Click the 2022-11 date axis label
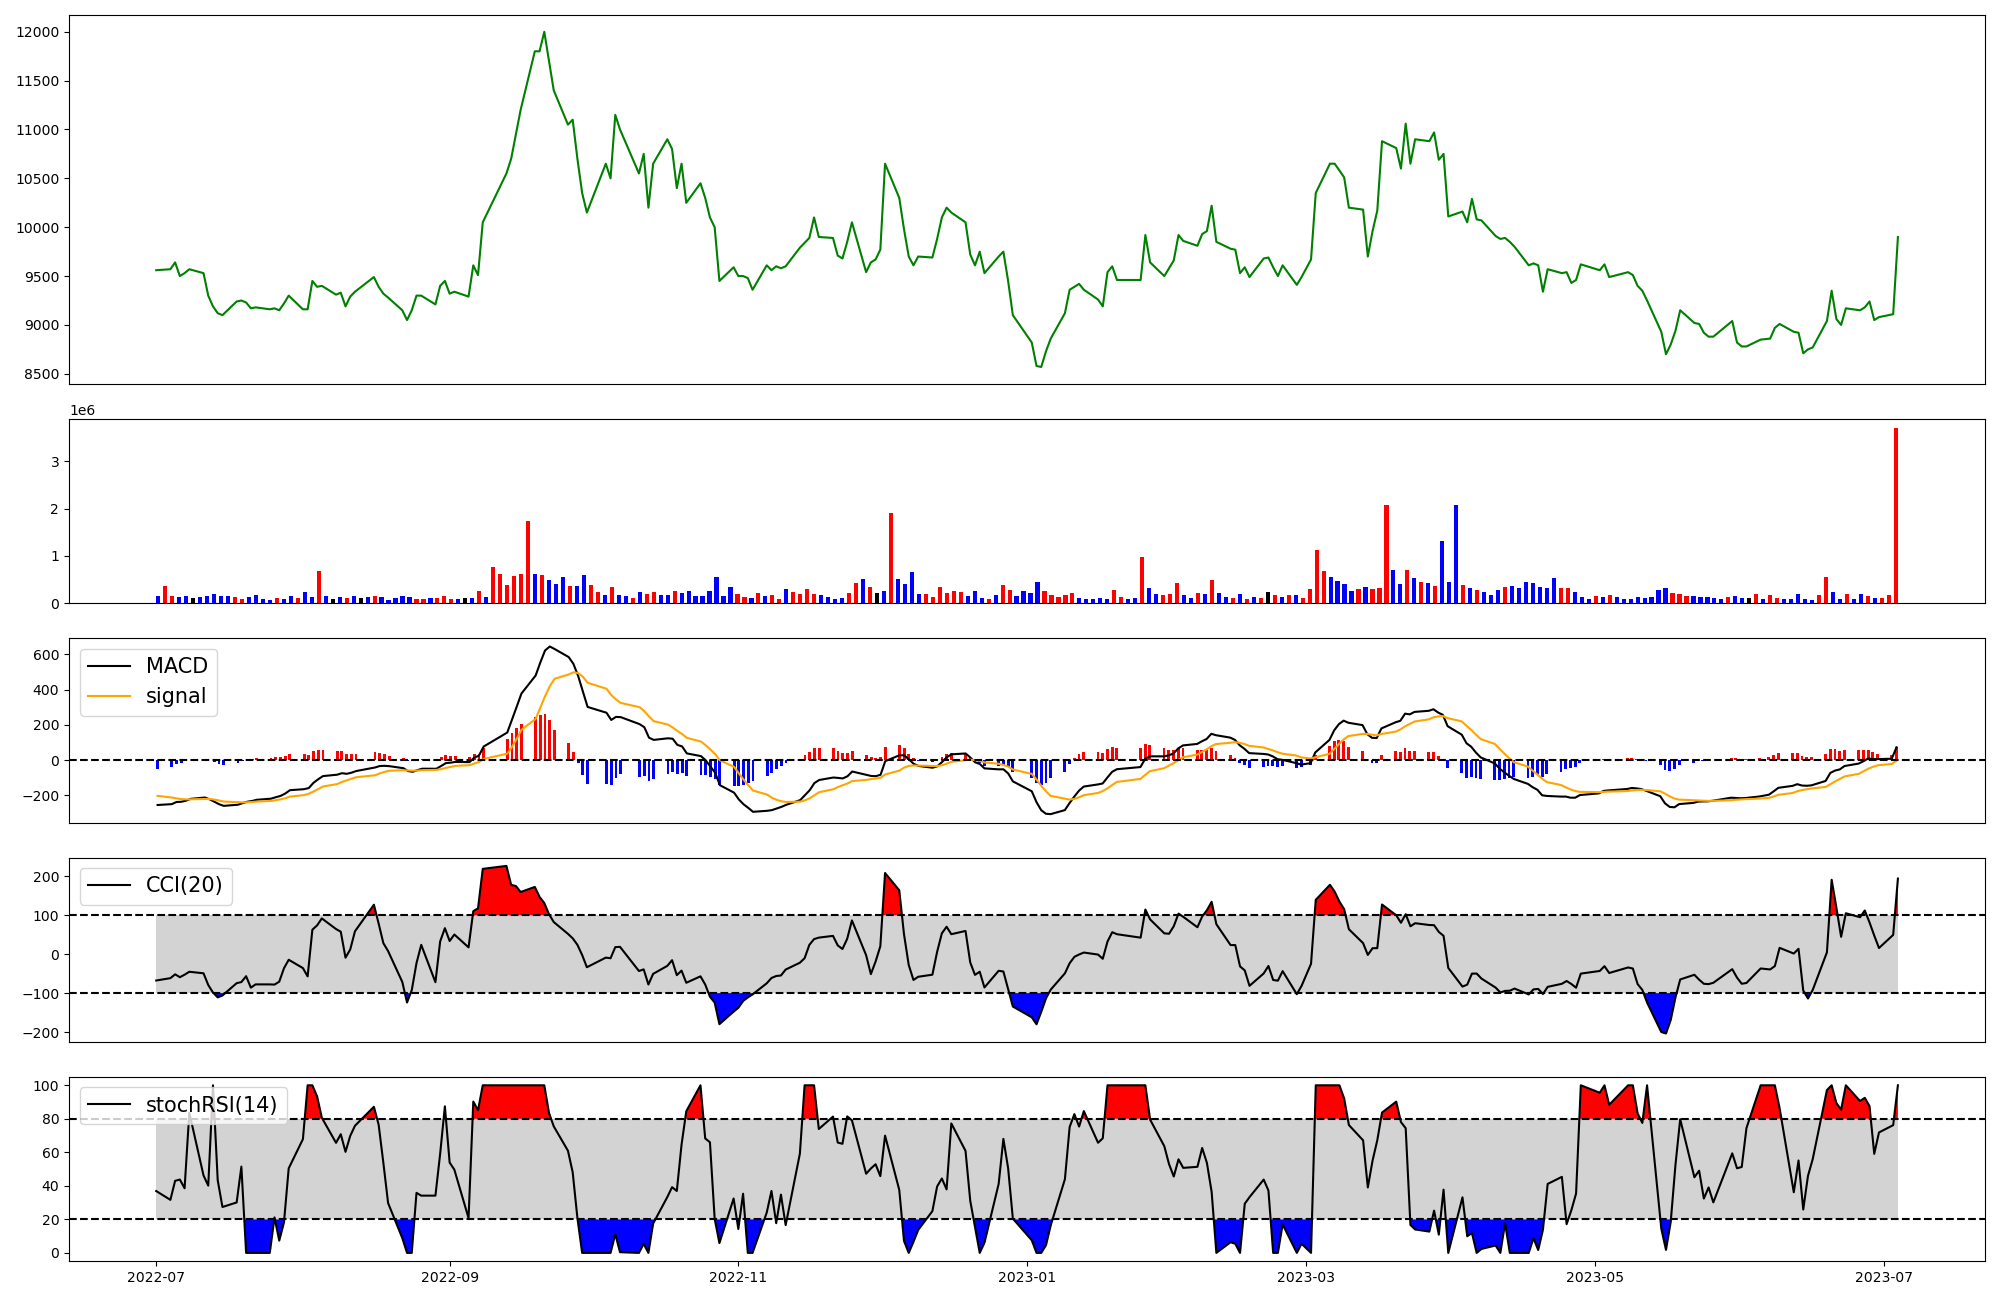 738,1277
